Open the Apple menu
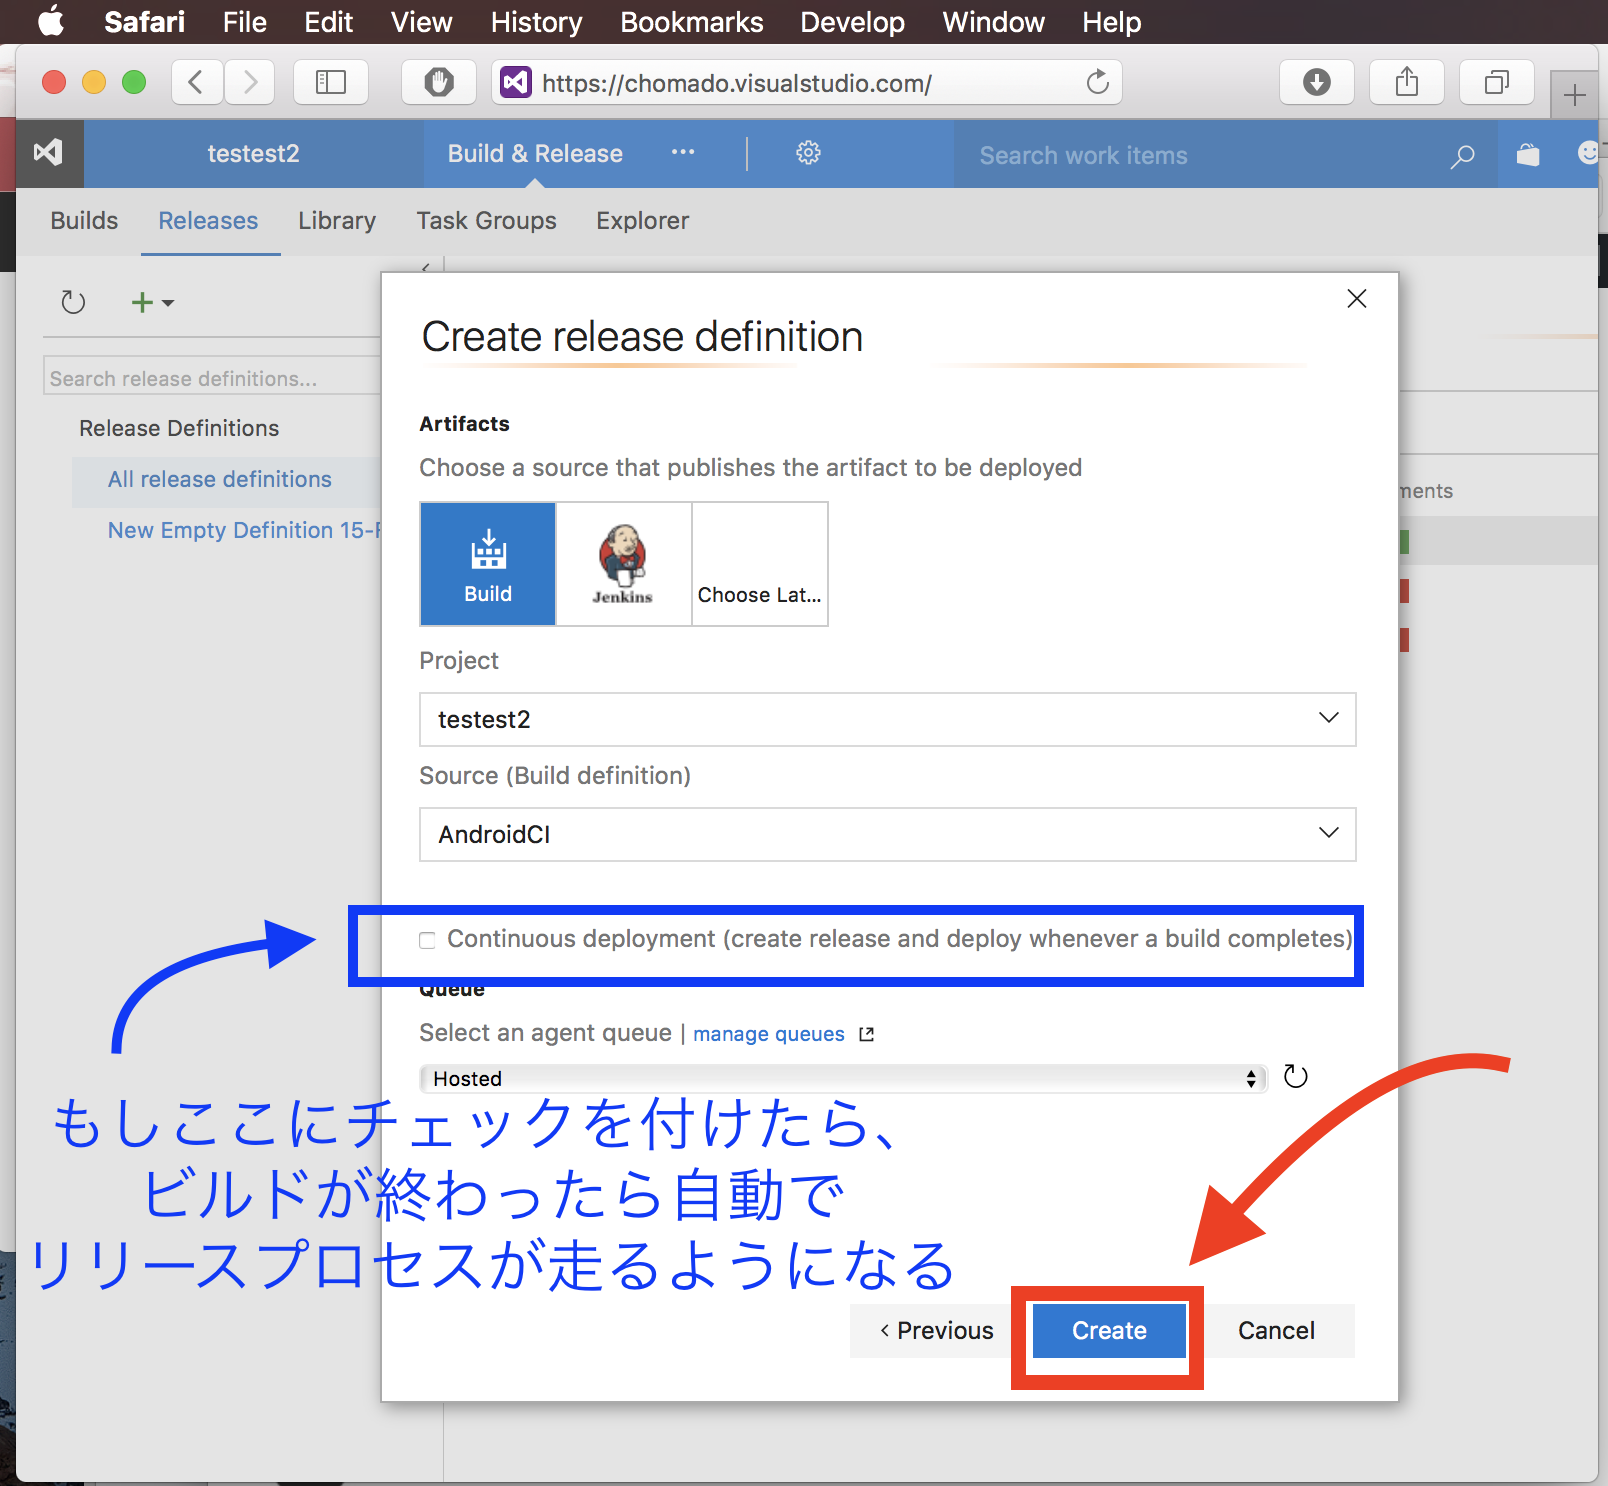The image size is (1608, 1486). [51, 21]
